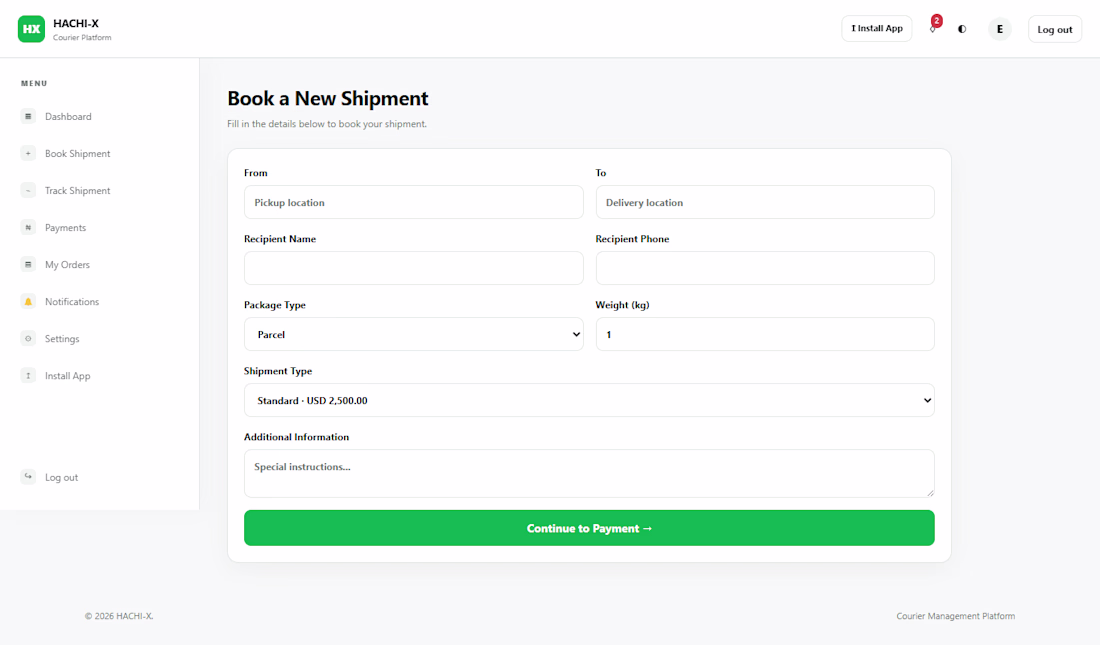Viewport: 1100px width, 645px height.
Task: Click the © 2026 HACHI-X. footer text
Action: click(x=119, y=616)
